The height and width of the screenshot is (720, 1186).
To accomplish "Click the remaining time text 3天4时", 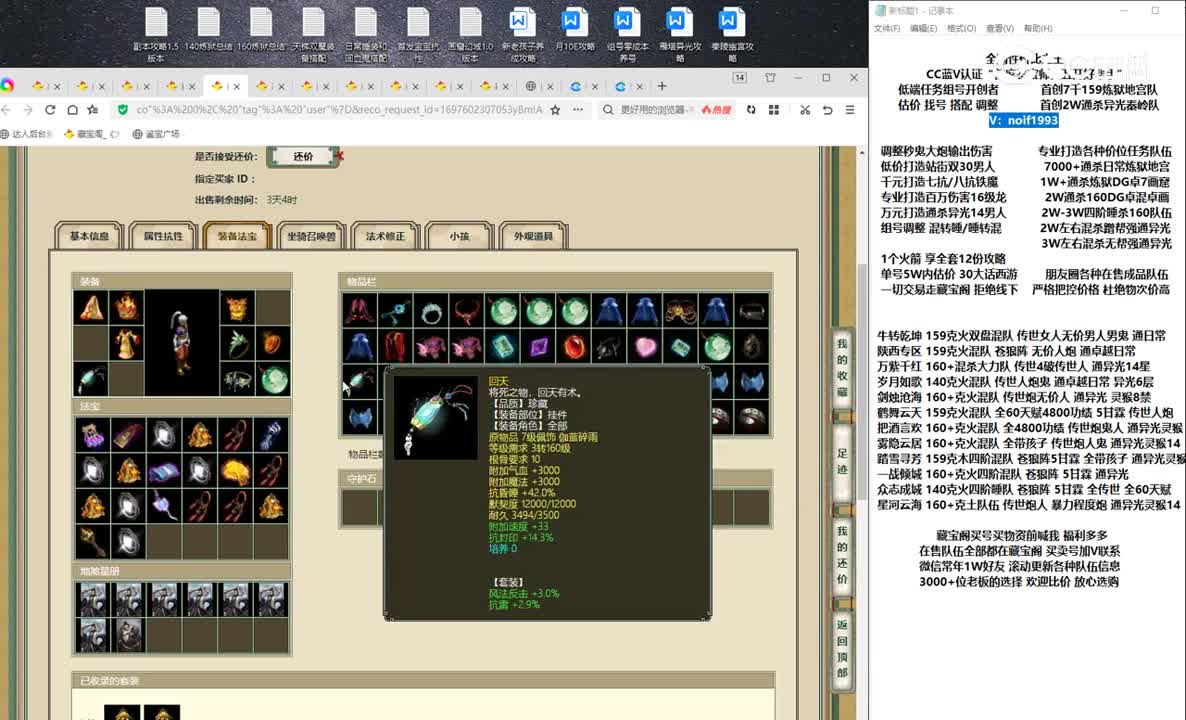I will 281,200.
